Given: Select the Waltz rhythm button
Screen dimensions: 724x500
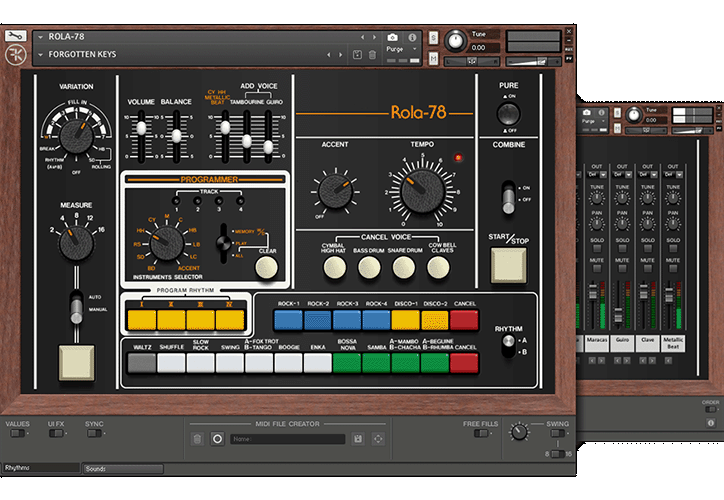Looking at the screenshot, I should pyautogui.click(x=142, y=363).
